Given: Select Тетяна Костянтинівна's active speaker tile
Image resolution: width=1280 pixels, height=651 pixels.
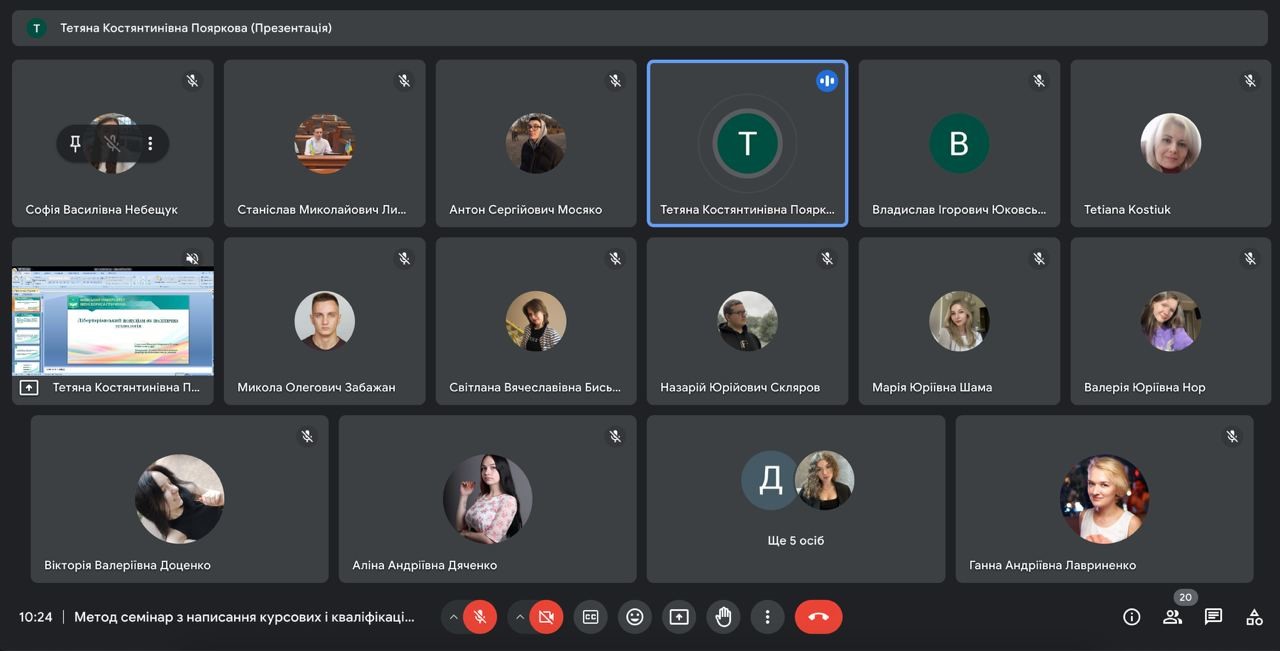Looking at the screenshot, I should coord(747,143).
